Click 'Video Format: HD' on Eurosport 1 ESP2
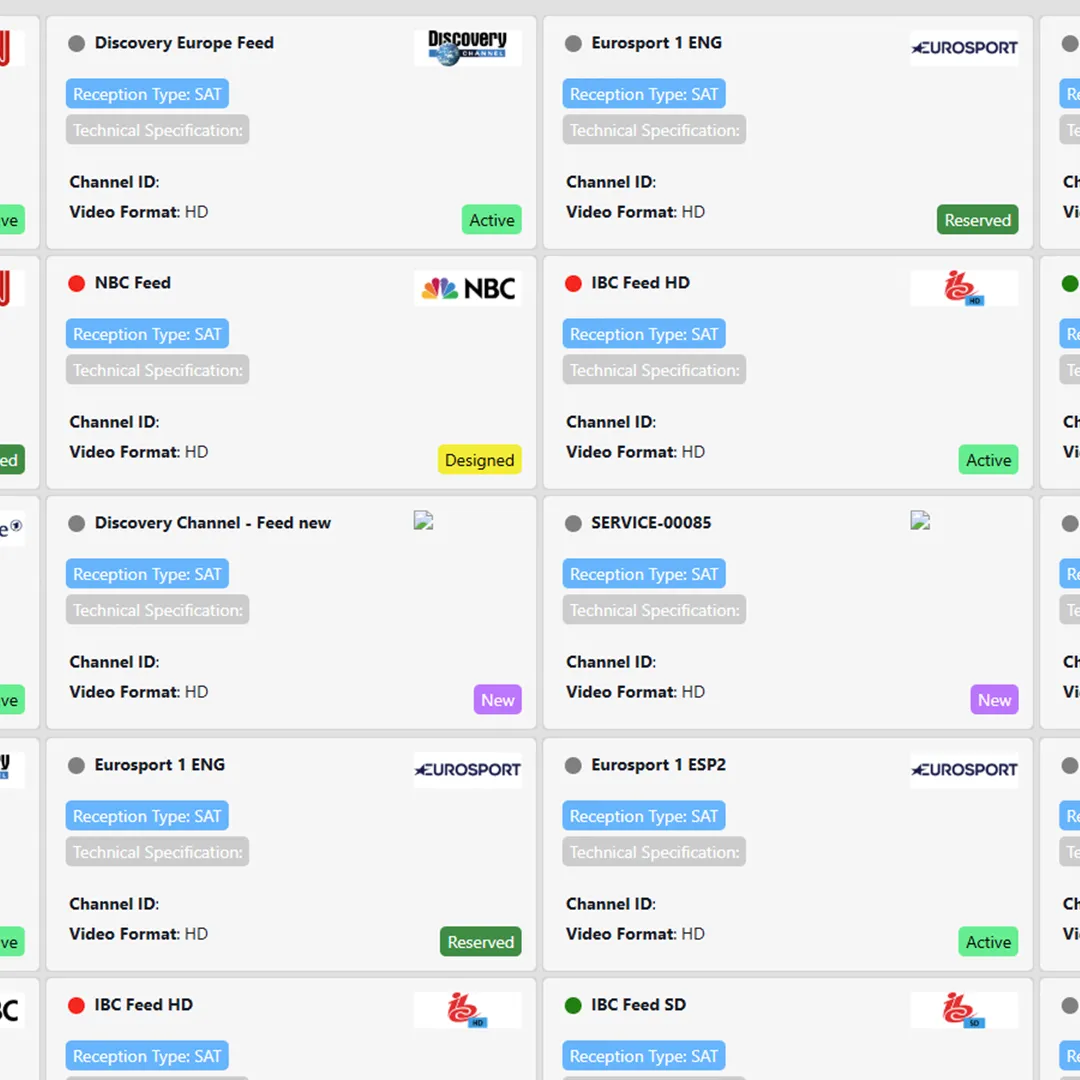This screenshot has height=1080, width=1080. coord(635,933)
